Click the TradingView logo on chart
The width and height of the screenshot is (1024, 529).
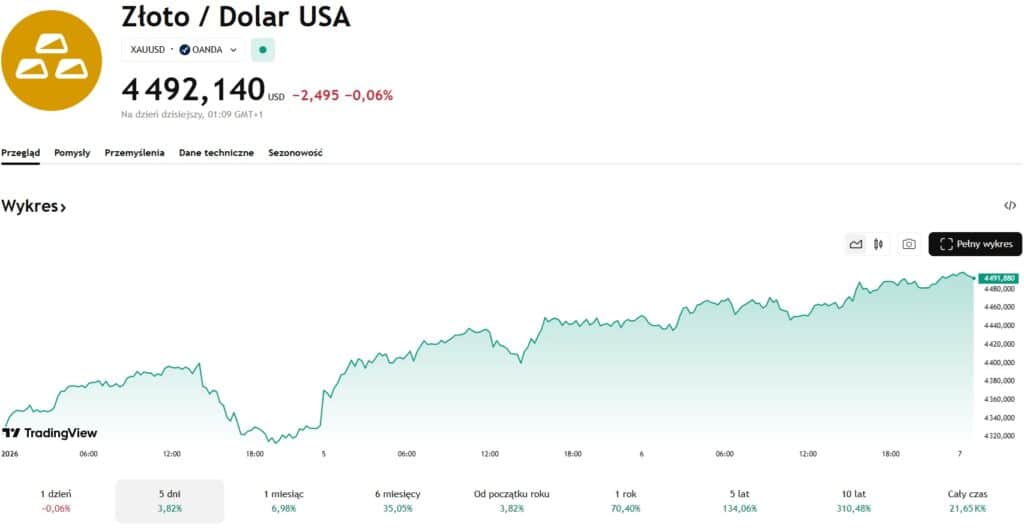50,433
